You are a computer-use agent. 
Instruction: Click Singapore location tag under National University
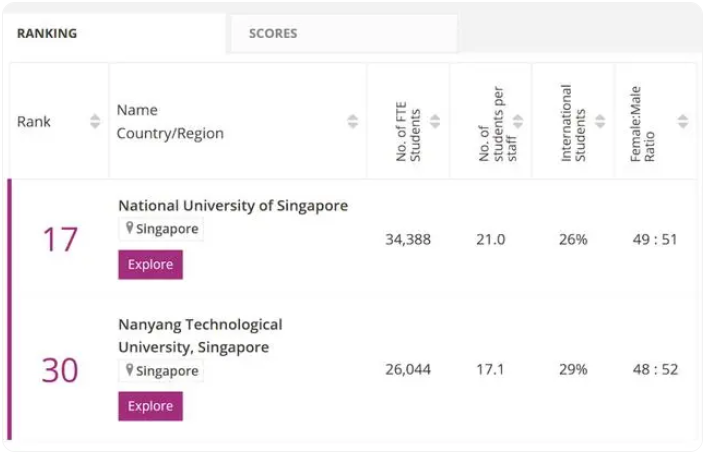[161, 229]
